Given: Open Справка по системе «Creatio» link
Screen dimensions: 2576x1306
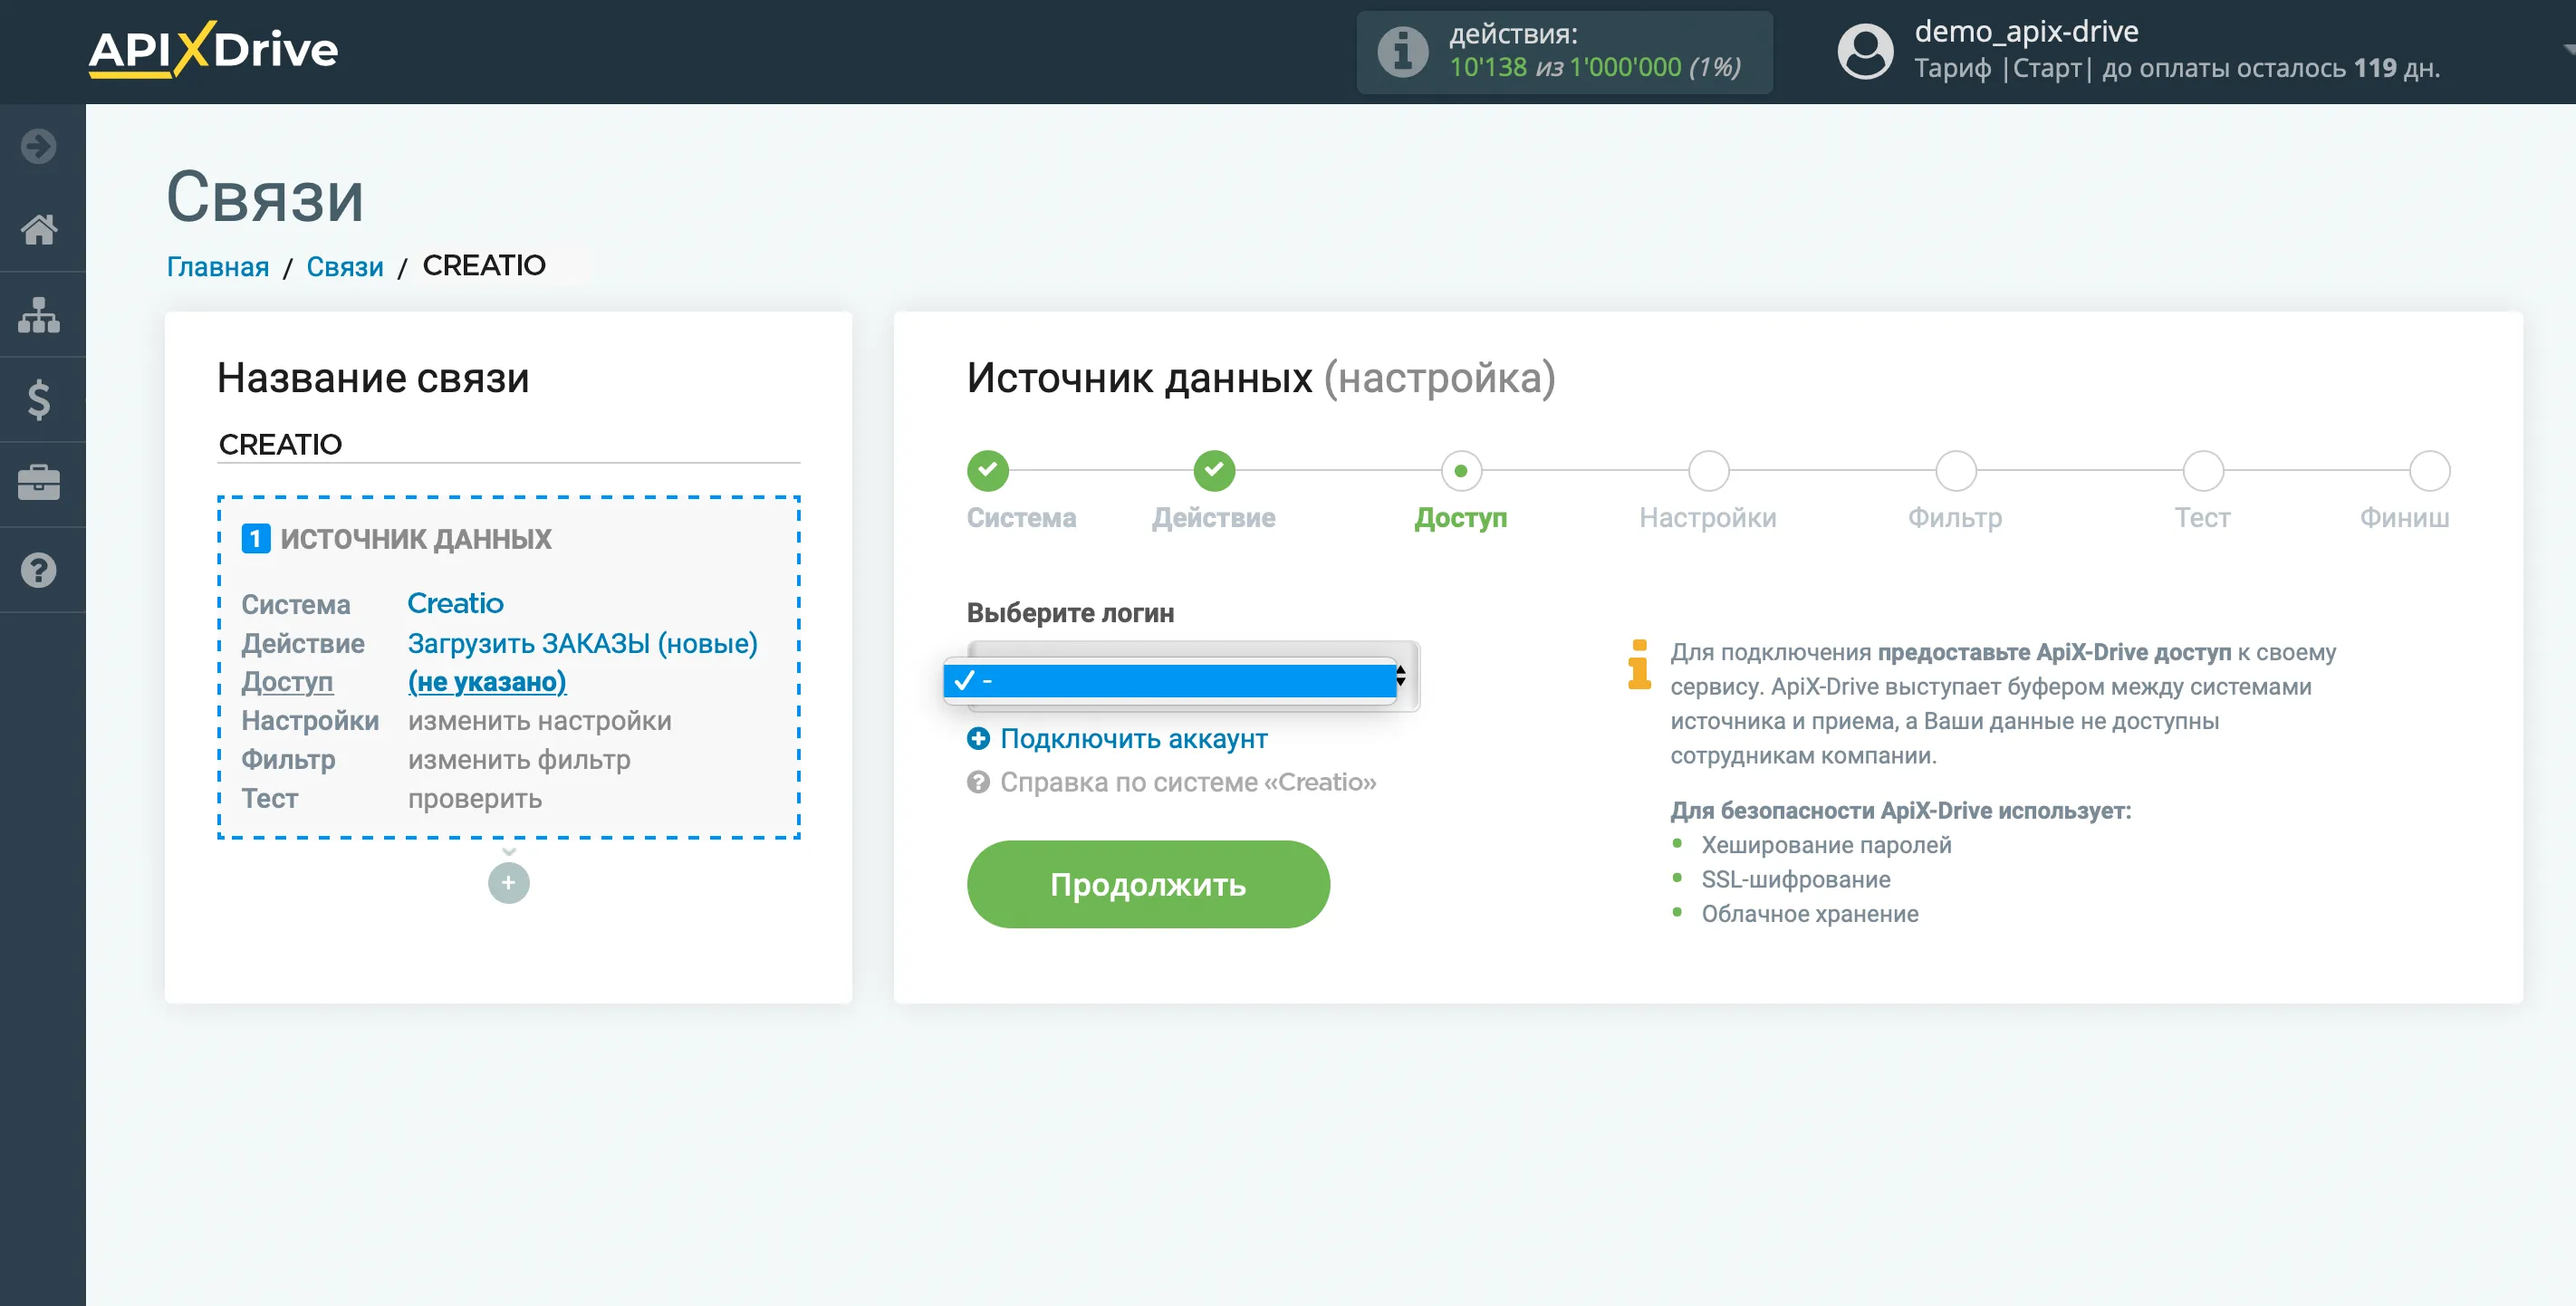Looking at the screenshot, I should (1188, 782).
